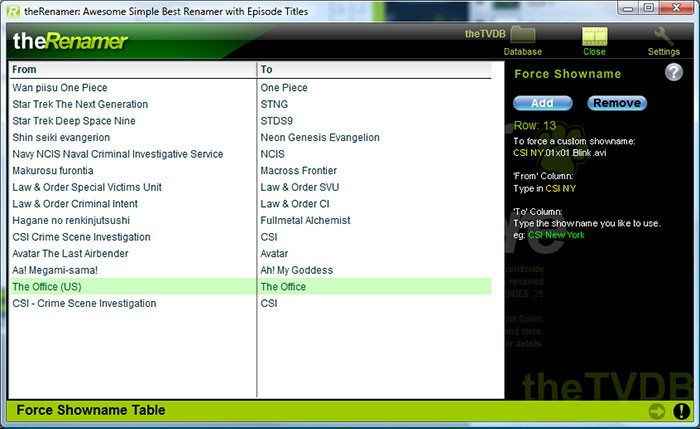The image size is (700, 429).
Task: Click the 'Force Showname' panel heading
Action: click(567, 74)
